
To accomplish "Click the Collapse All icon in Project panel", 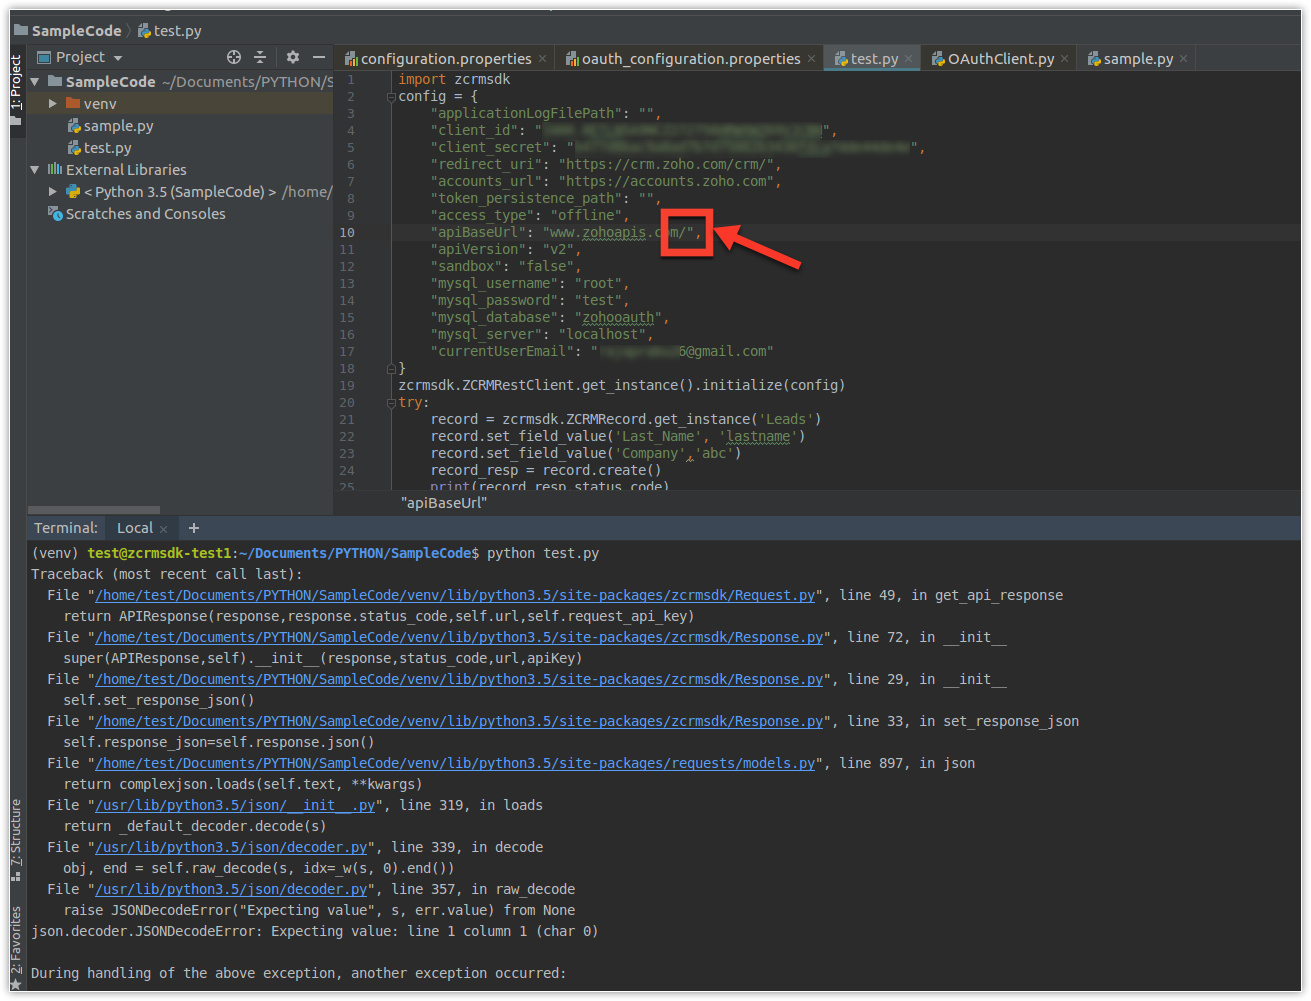I will pyautogui.click(x=260, y=57).
